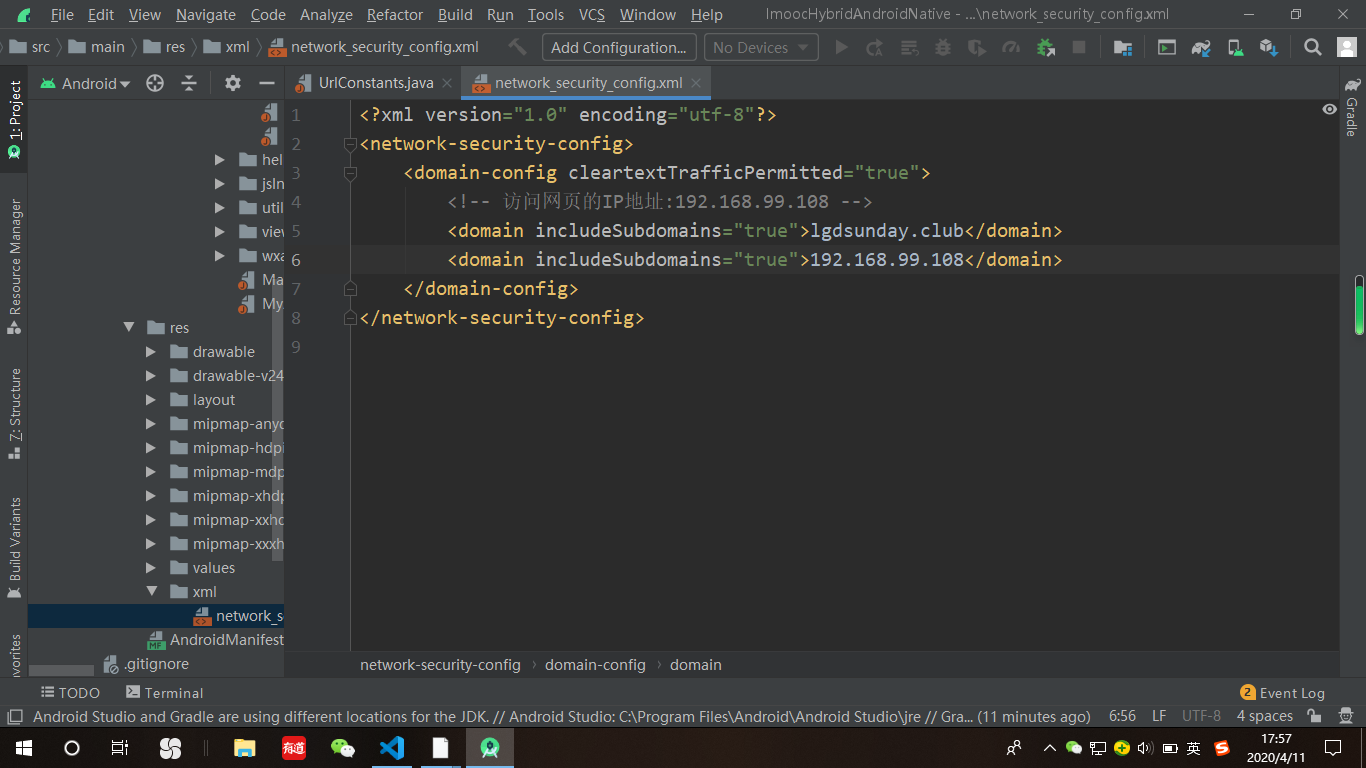Viewport: 1366px width, 768px height.
Task: Click the Debug app bug icon
Action: [943, 47]
